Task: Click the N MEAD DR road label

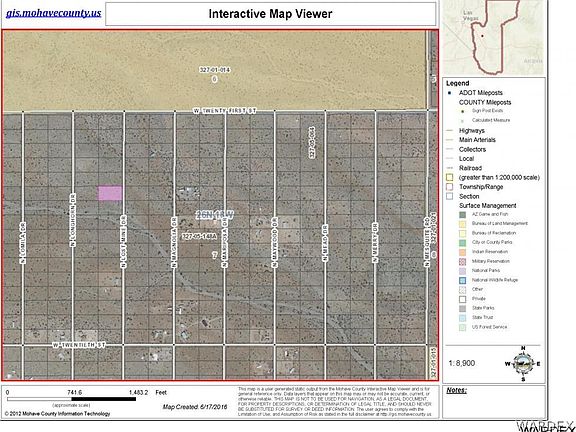Action: (x=325, y=242)
